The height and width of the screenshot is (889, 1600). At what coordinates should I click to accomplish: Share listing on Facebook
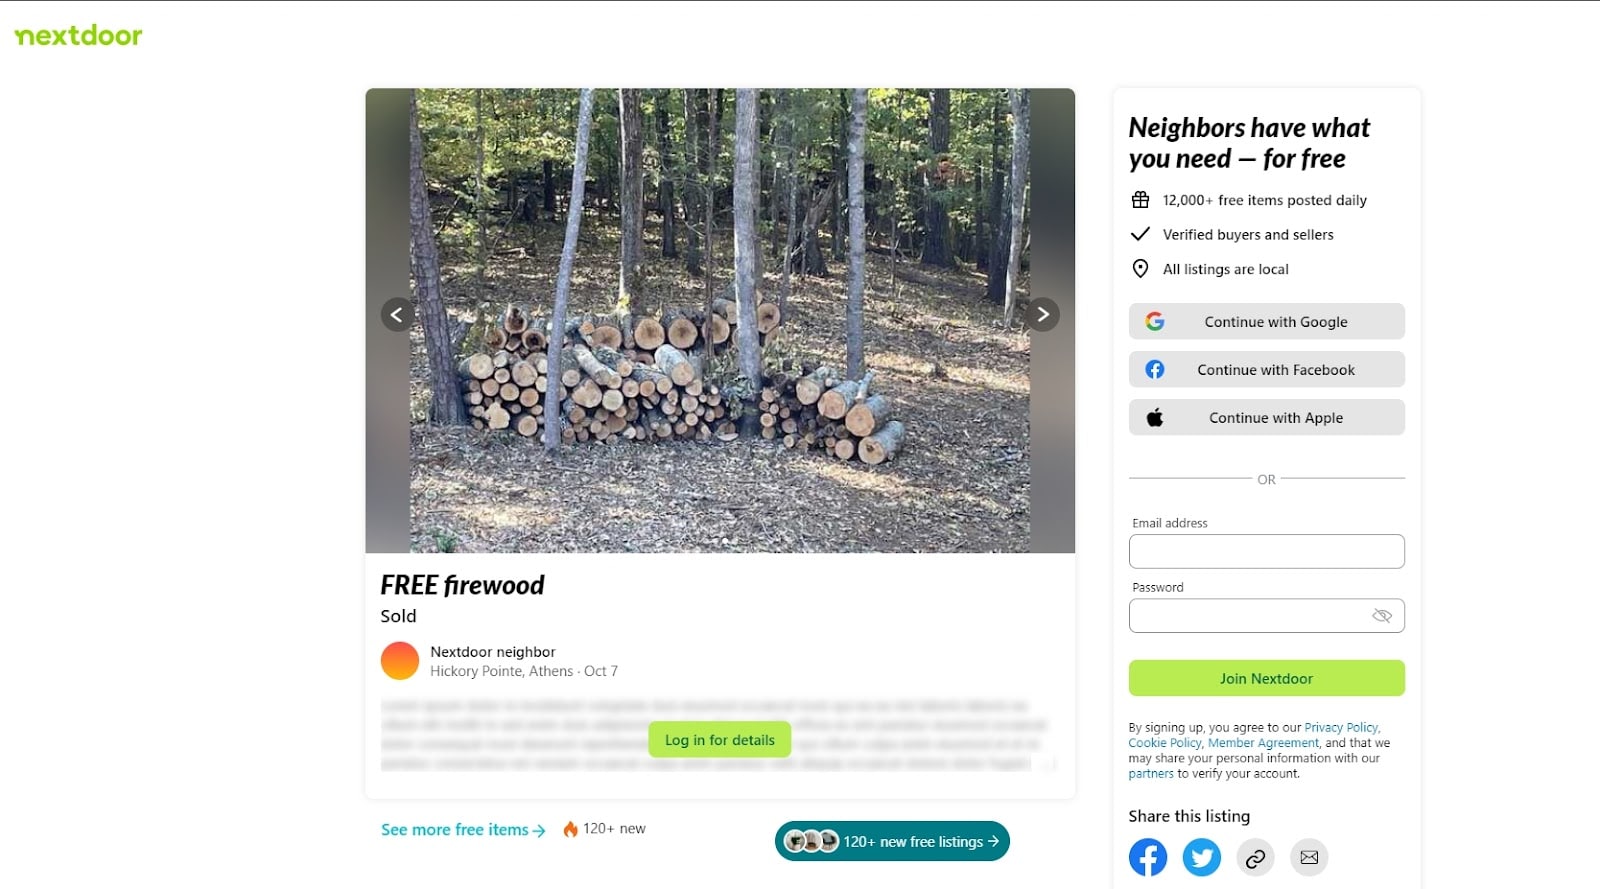click(x=1148, y=857)
